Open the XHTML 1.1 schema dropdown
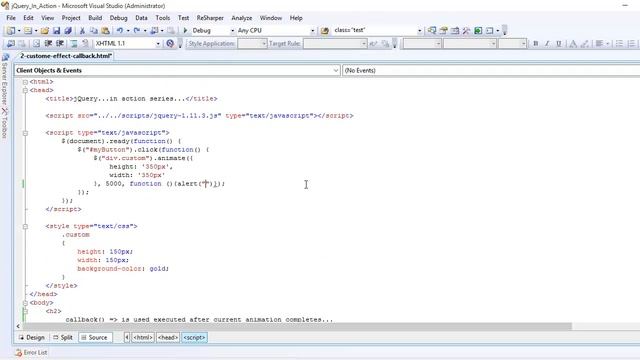640x360 pixels. point(158,43)
